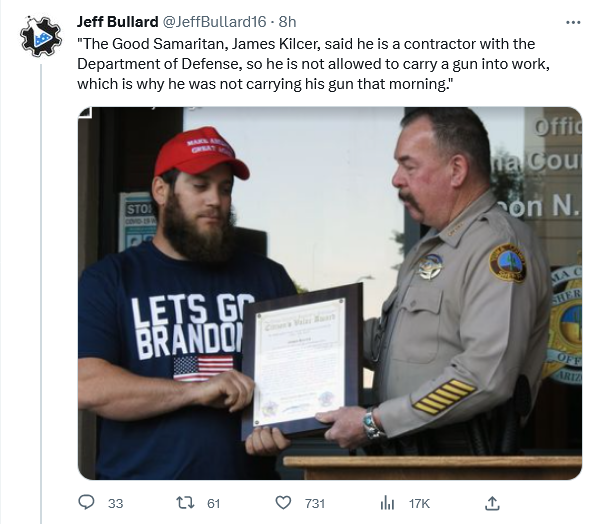Click the 33 replies count
The image size is (598, 524).
(x=115, y=503)
